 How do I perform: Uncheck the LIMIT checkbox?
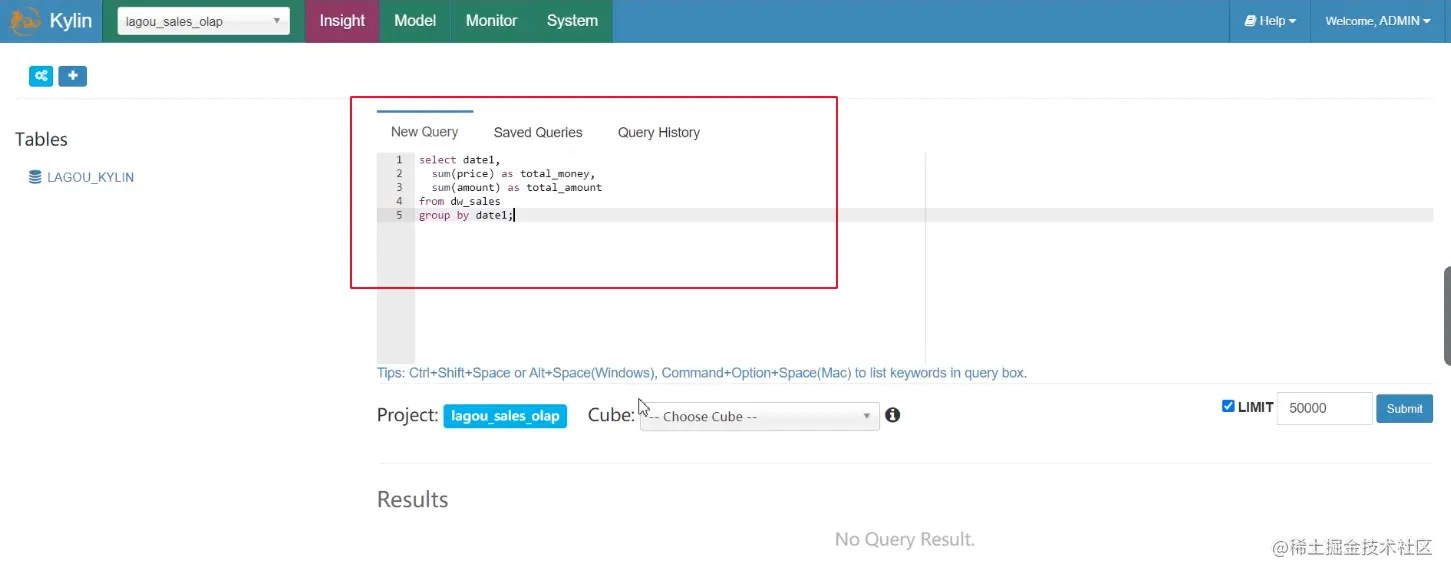(1228, 406)
